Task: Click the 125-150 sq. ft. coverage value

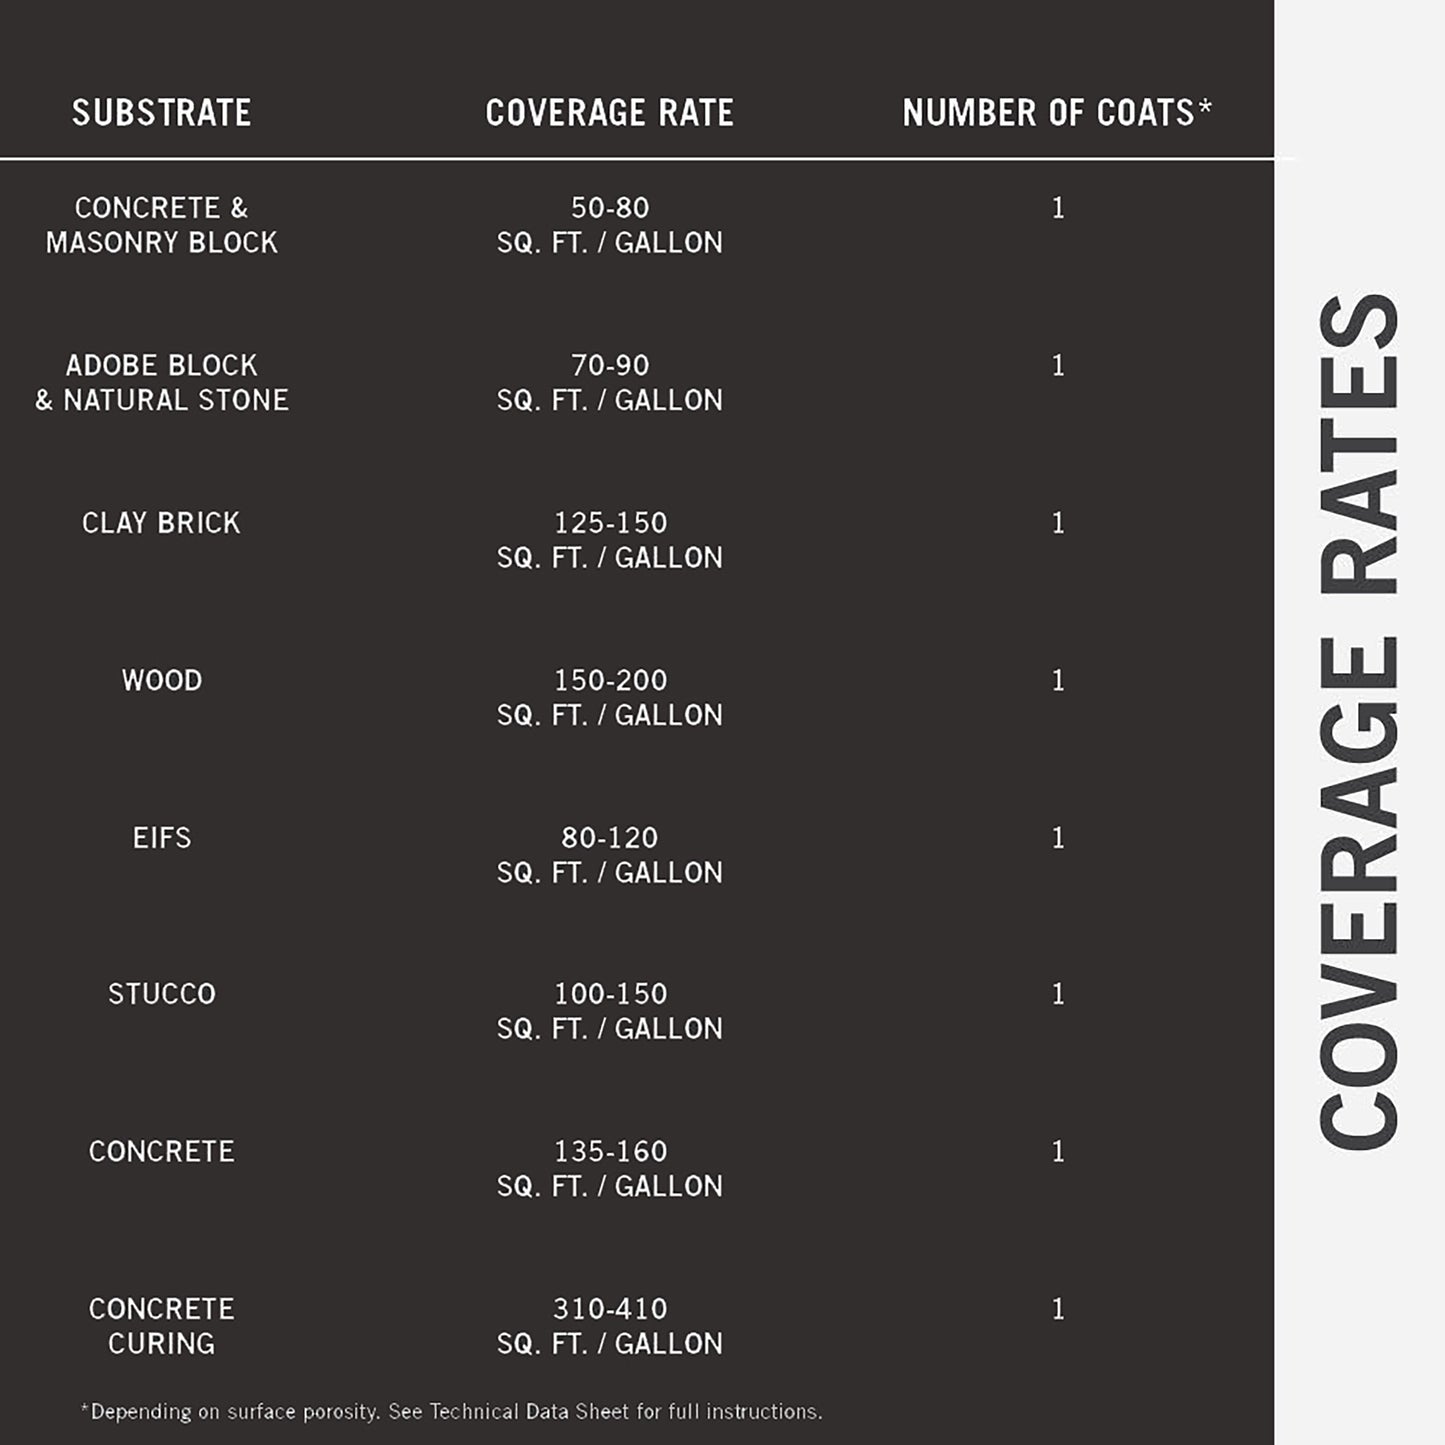Action: (609, 540)
